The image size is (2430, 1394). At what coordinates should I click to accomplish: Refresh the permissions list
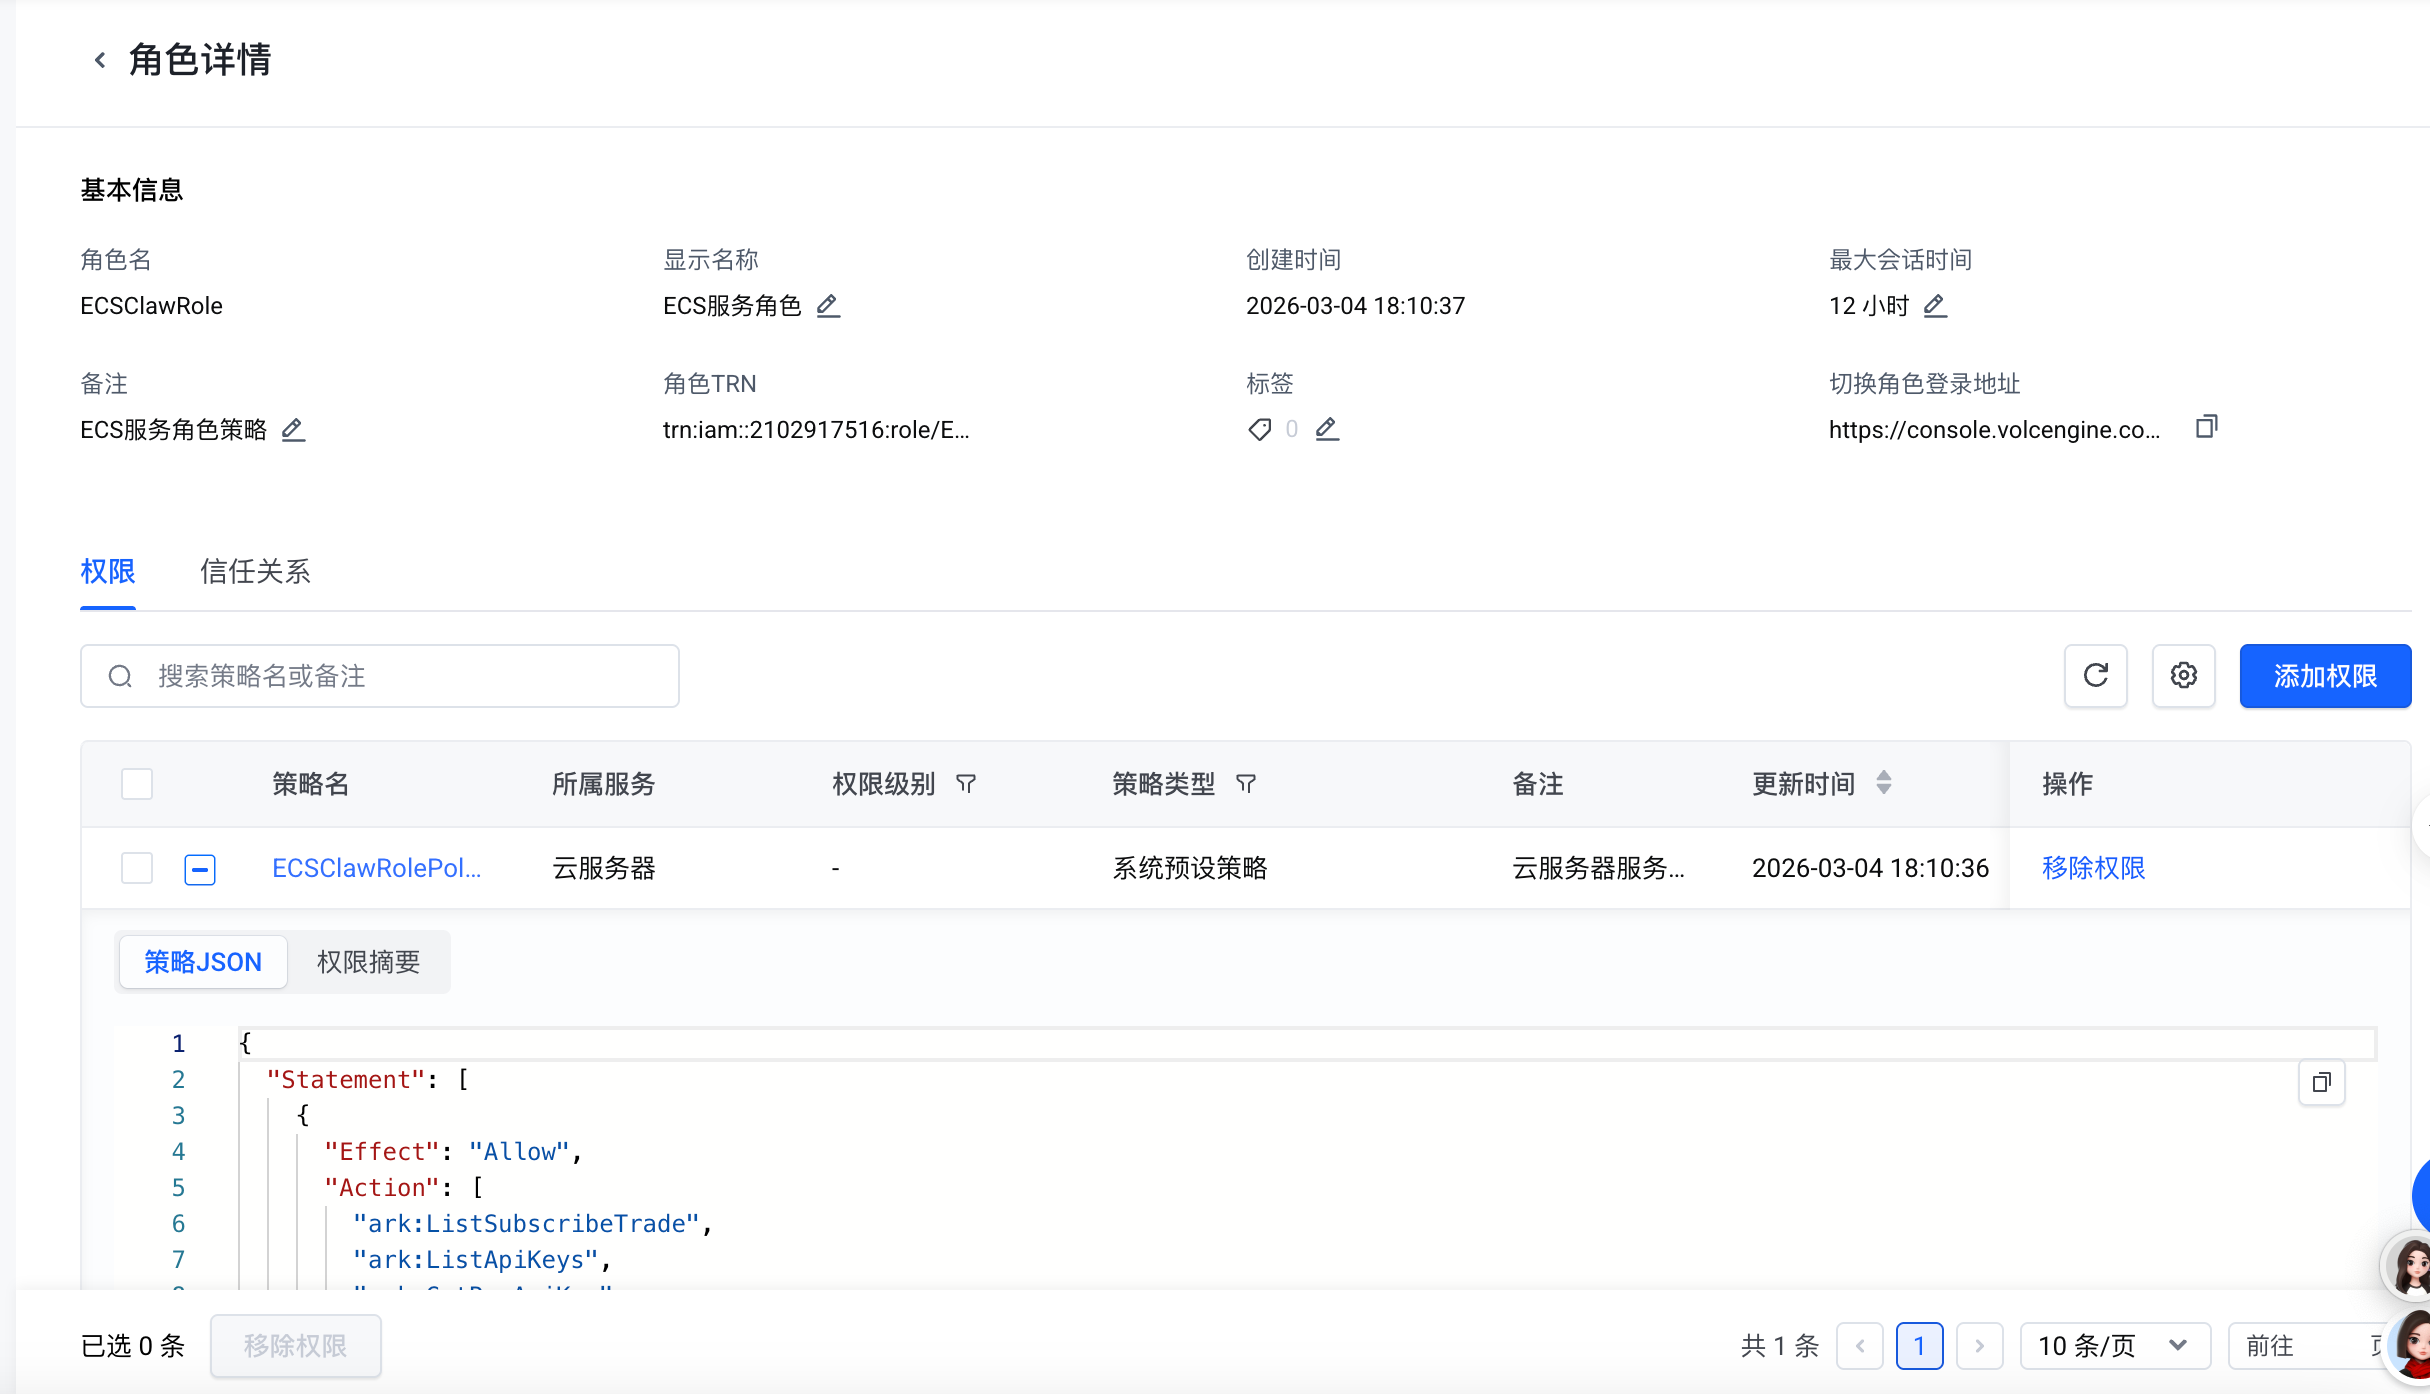2096,676
